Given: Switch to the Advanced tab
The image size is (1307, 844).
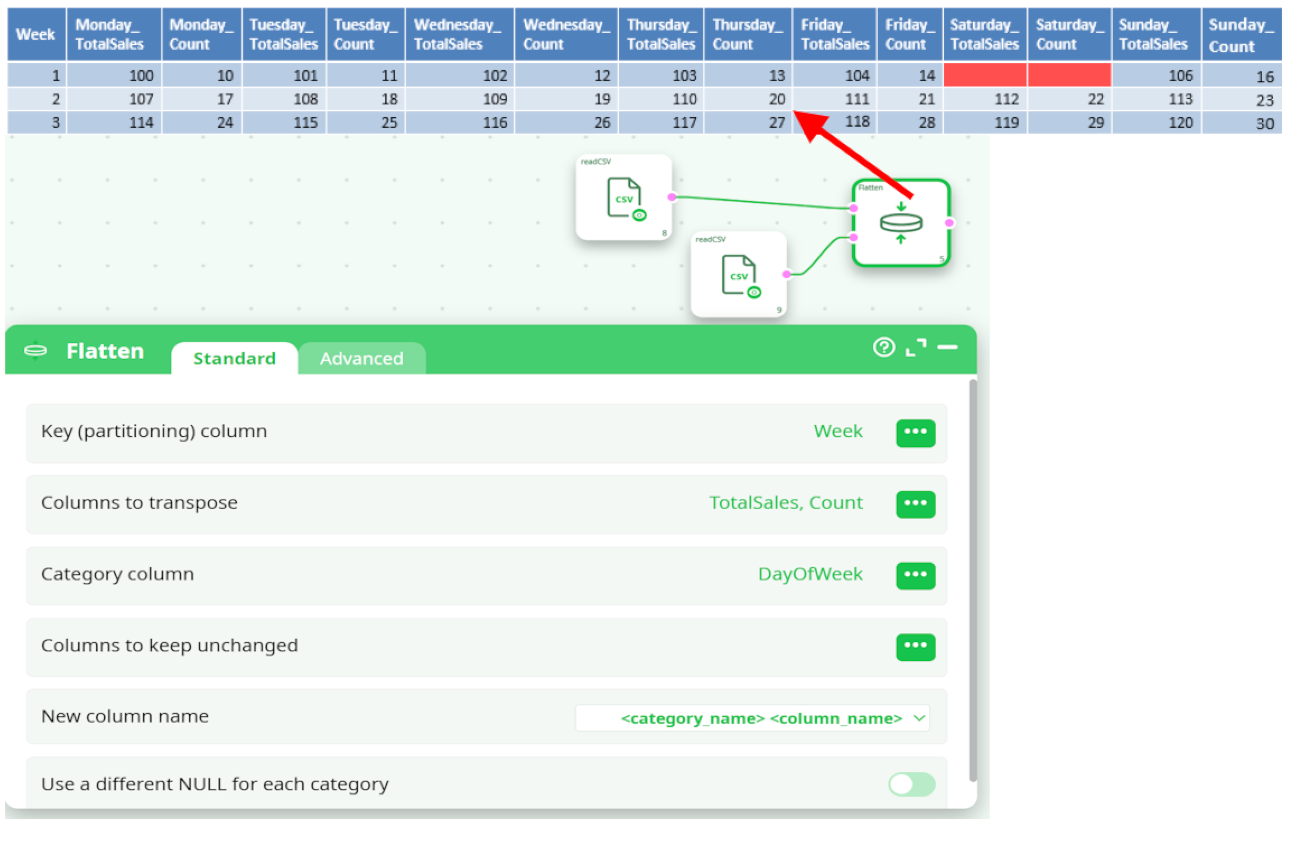Looking at the screenshot, I should (x=361, y=358).
